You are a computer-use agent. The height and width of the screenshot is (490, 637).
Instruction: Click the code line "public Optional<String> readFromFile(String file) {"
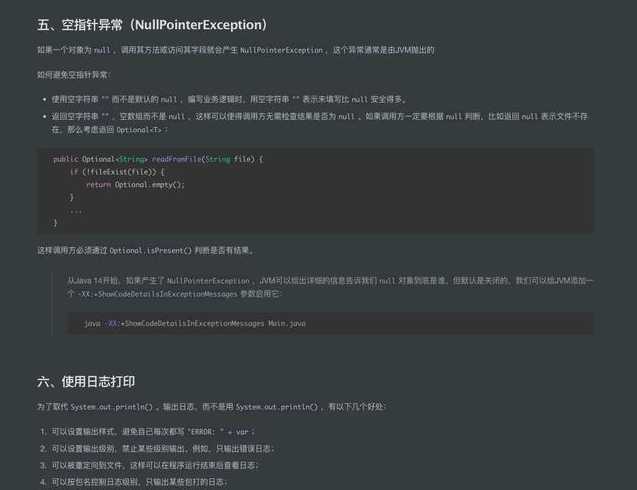click(x=158, y=159)
